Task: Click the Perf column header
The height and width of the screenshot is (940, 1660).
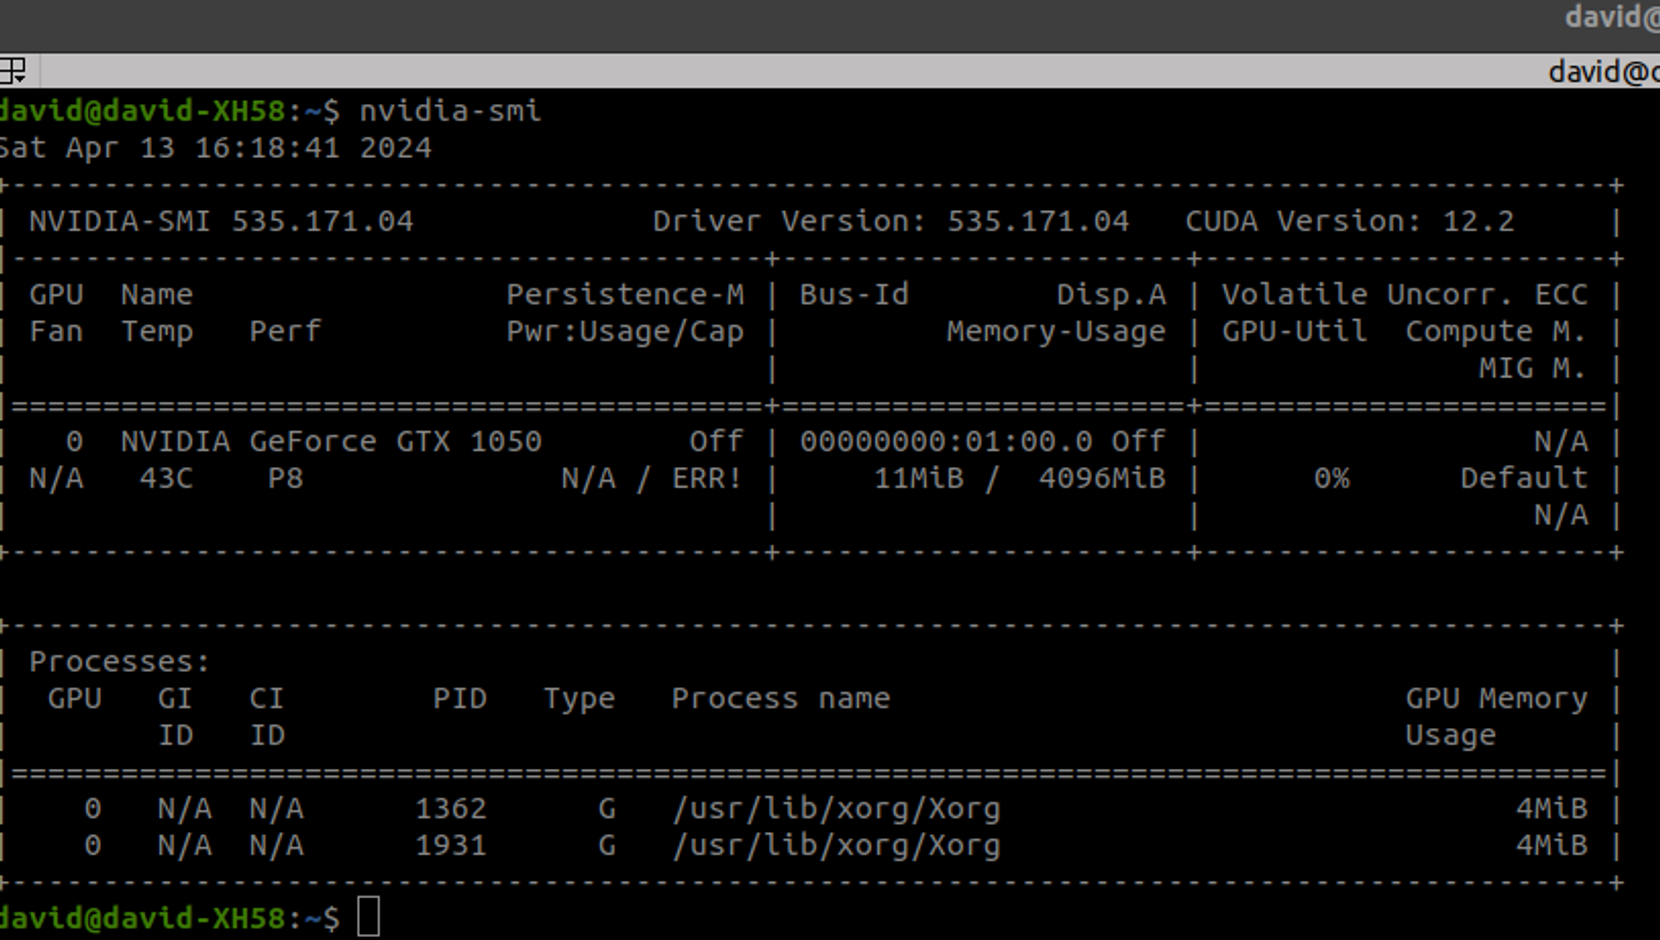Action: (285, 332)
